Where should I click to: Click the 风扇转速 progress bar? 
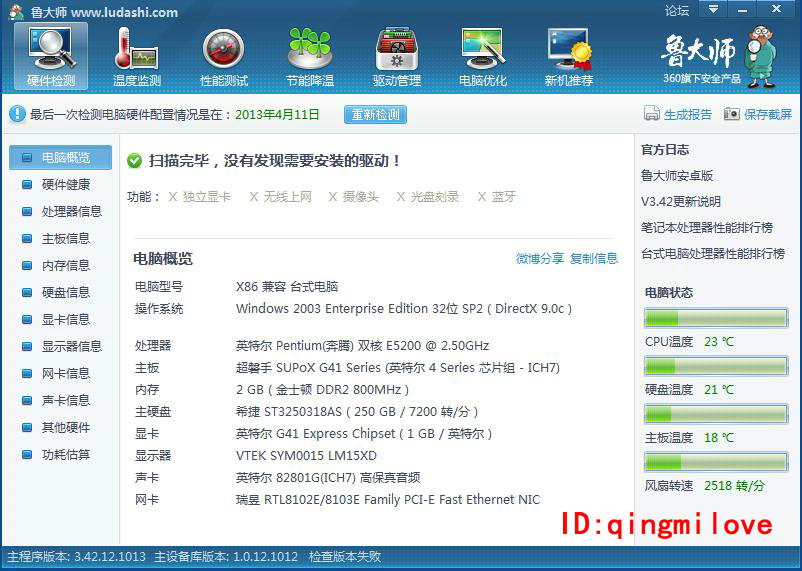[x=716, y=462]
